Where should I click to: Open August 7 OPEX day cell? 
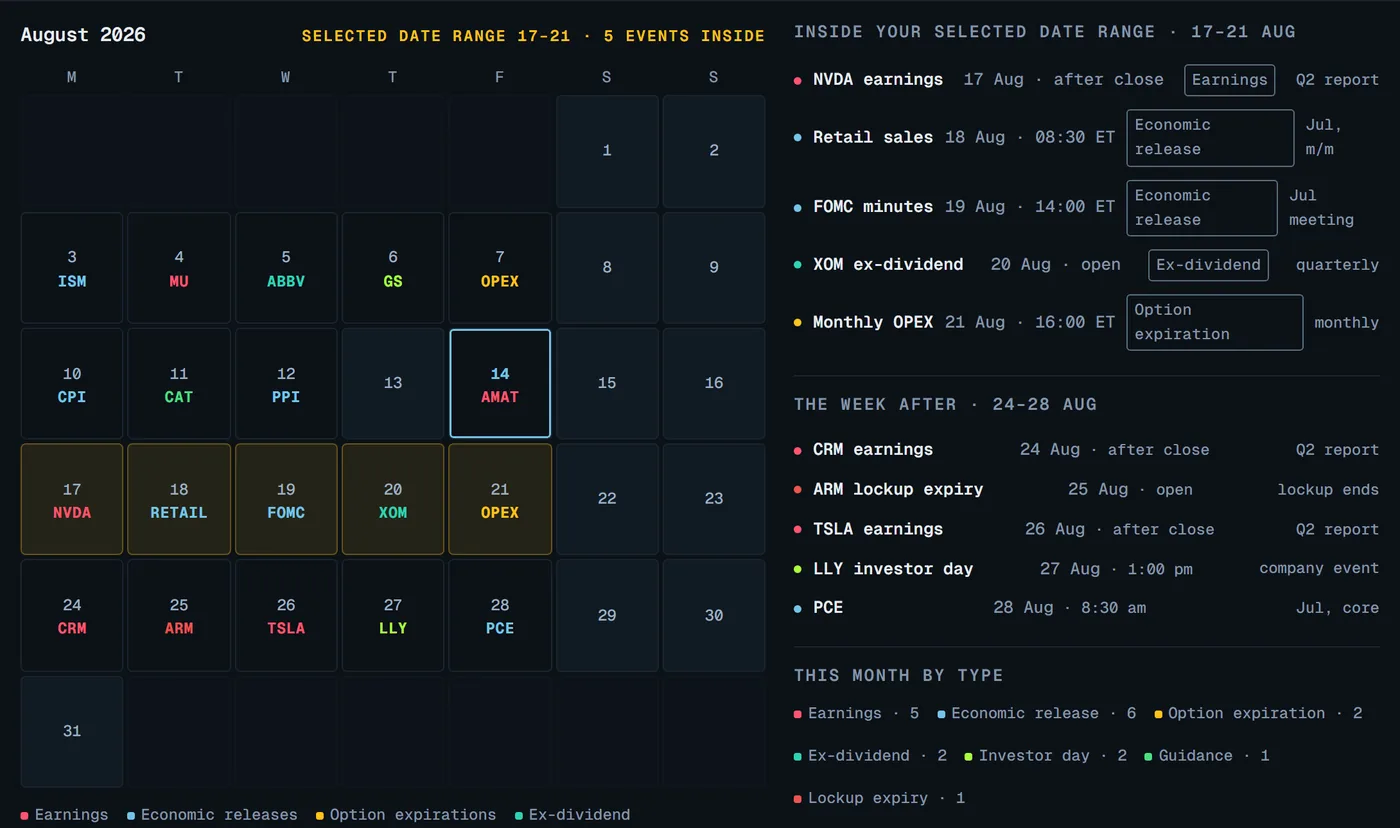coord(500,268)
